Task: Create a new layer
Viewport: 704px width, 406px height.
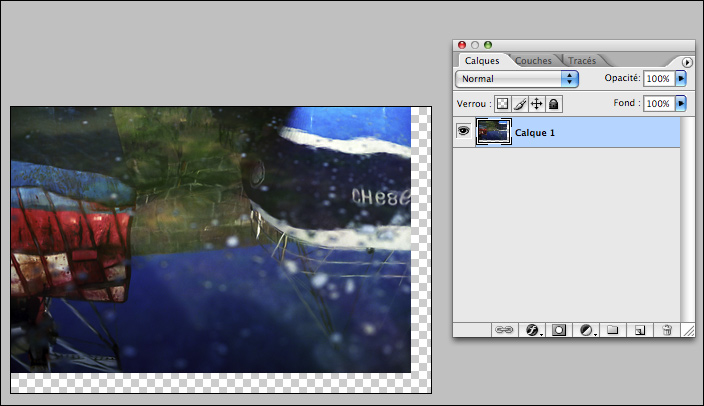Action: tap(640, 329)
